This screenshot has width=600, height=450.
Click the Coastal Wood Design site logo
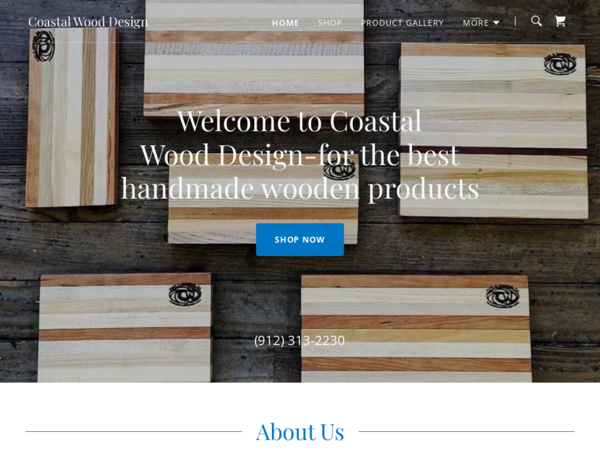(88, 22)
